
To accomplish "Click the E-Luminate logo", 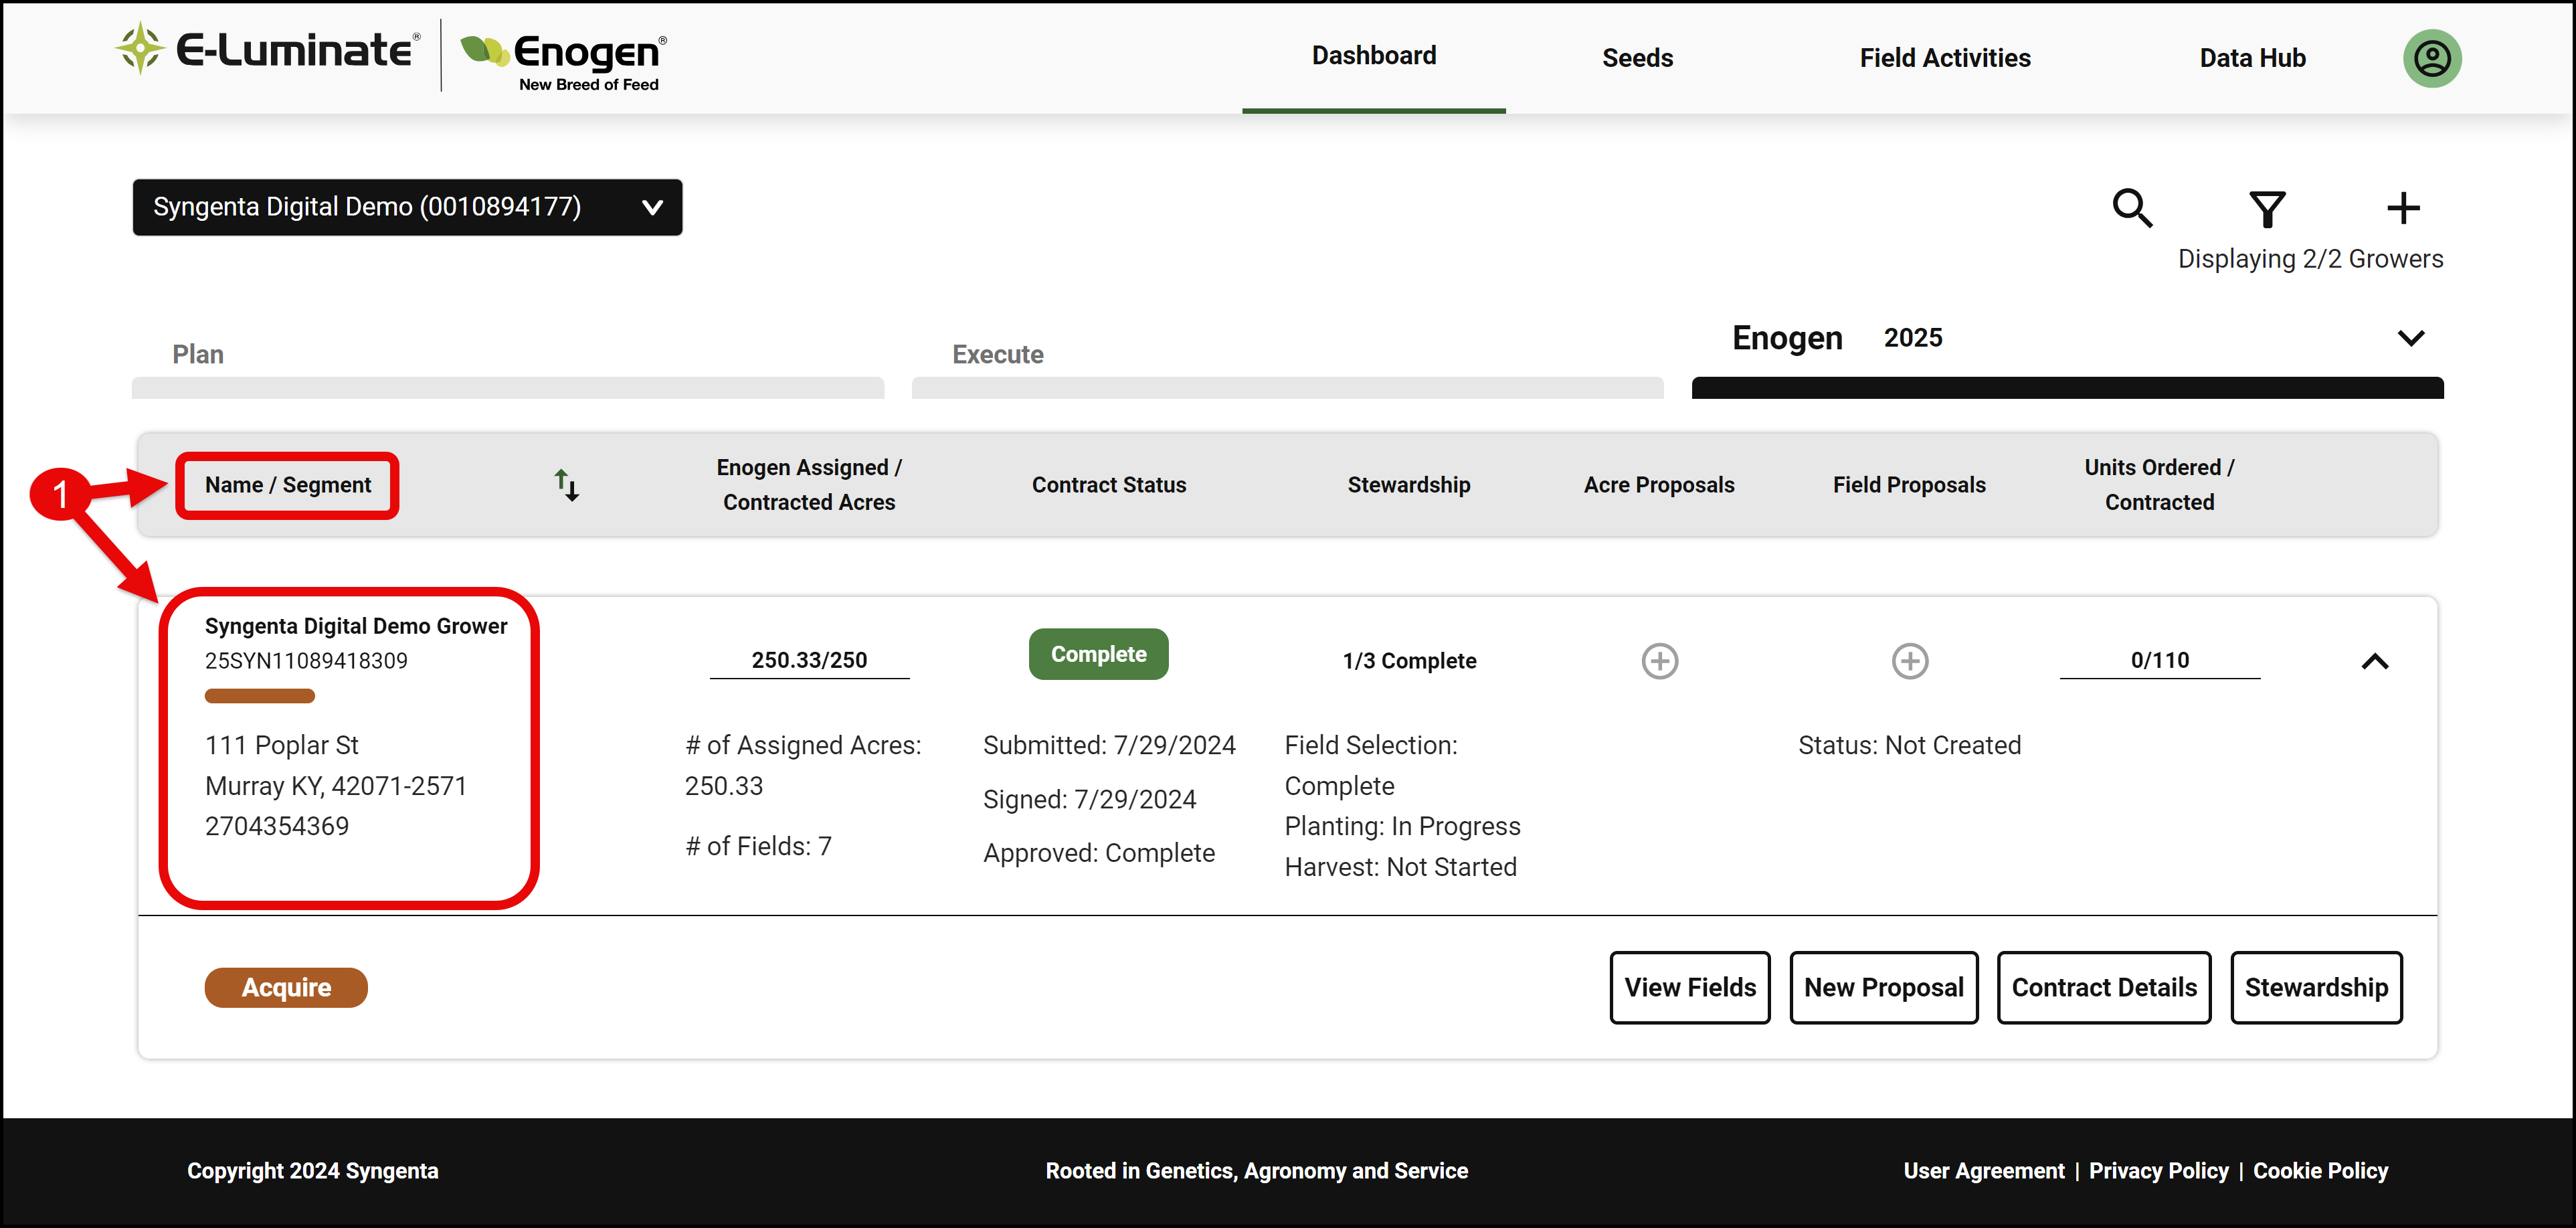I will point(267,50).
